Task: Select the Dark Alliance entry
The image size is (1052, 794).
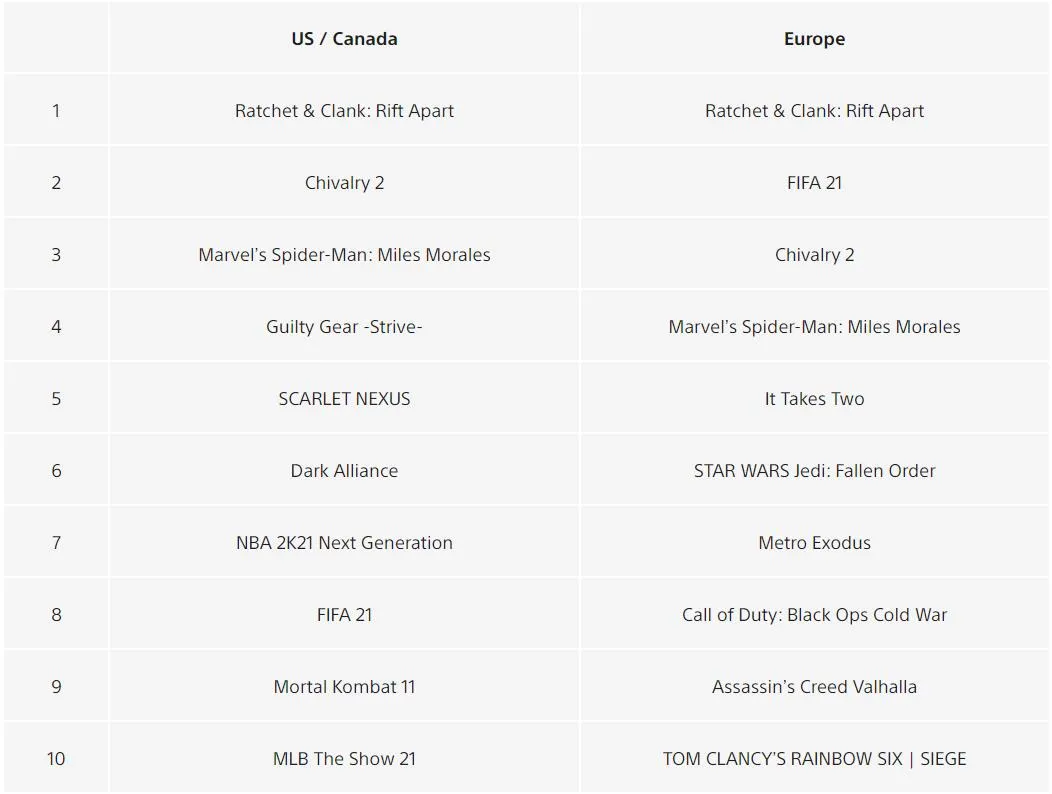Action: [x=344, y=471]
